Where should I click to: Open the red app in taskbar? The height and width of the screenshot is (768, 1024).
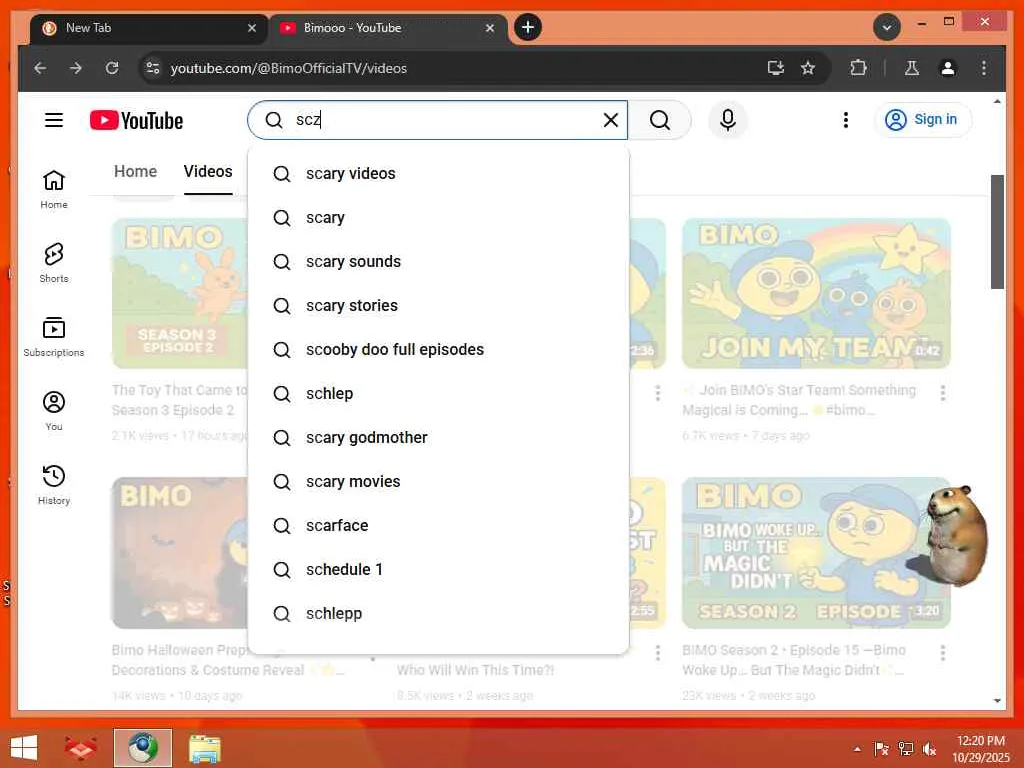80,748
